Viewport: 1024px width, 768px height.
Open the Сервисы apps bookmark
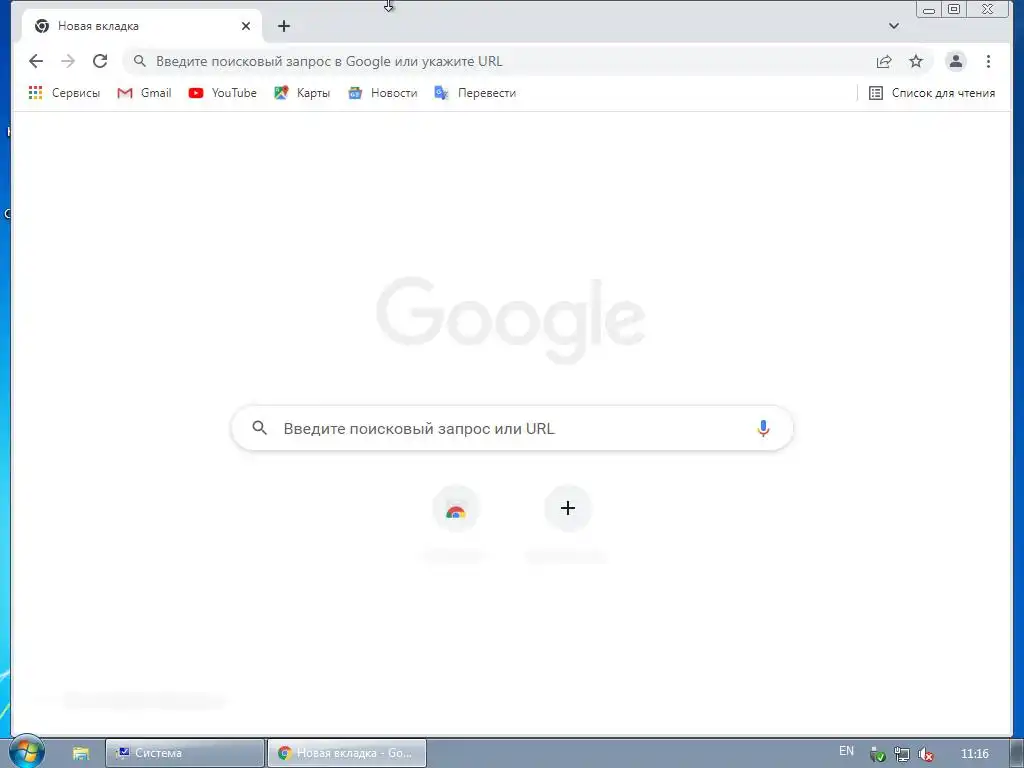pos(64,93)
